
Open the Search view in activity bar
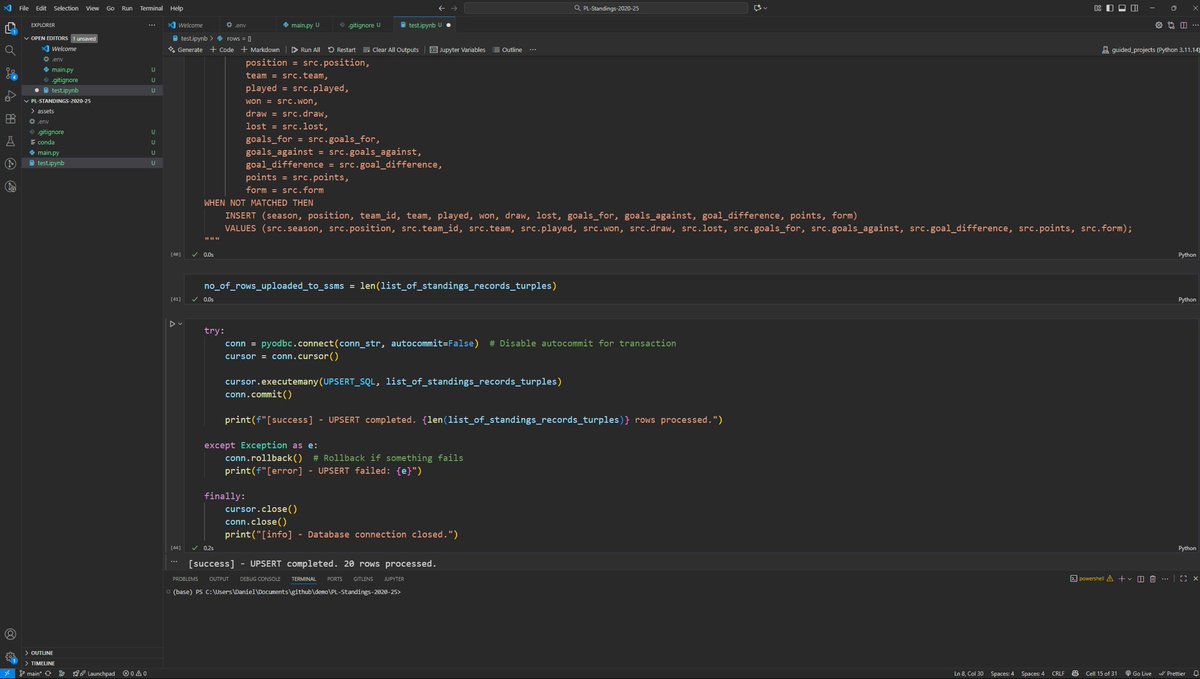coord(10,50)
